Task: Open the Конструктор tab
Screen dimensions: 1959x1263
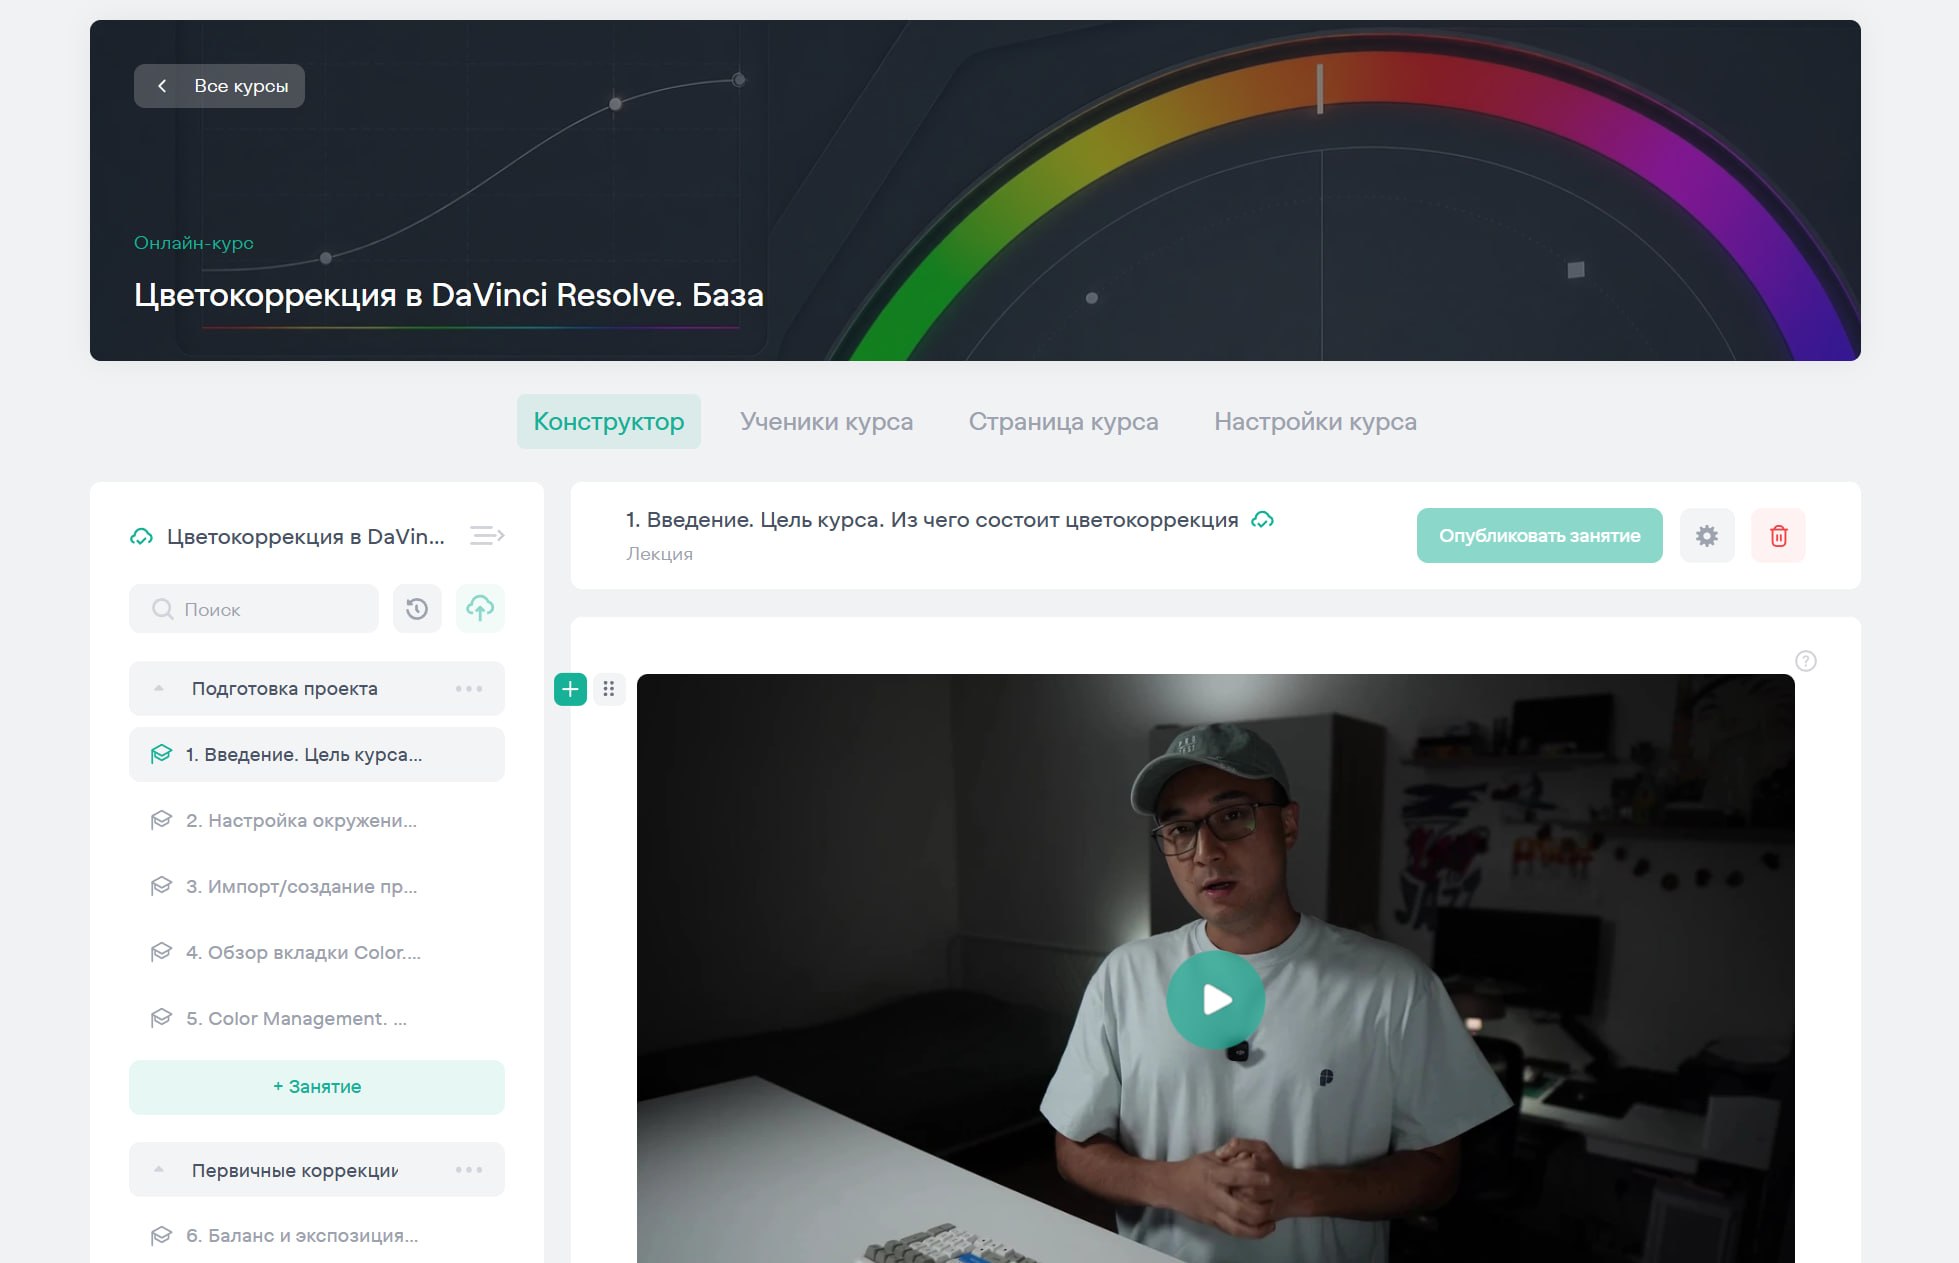Action: point(608,421)
